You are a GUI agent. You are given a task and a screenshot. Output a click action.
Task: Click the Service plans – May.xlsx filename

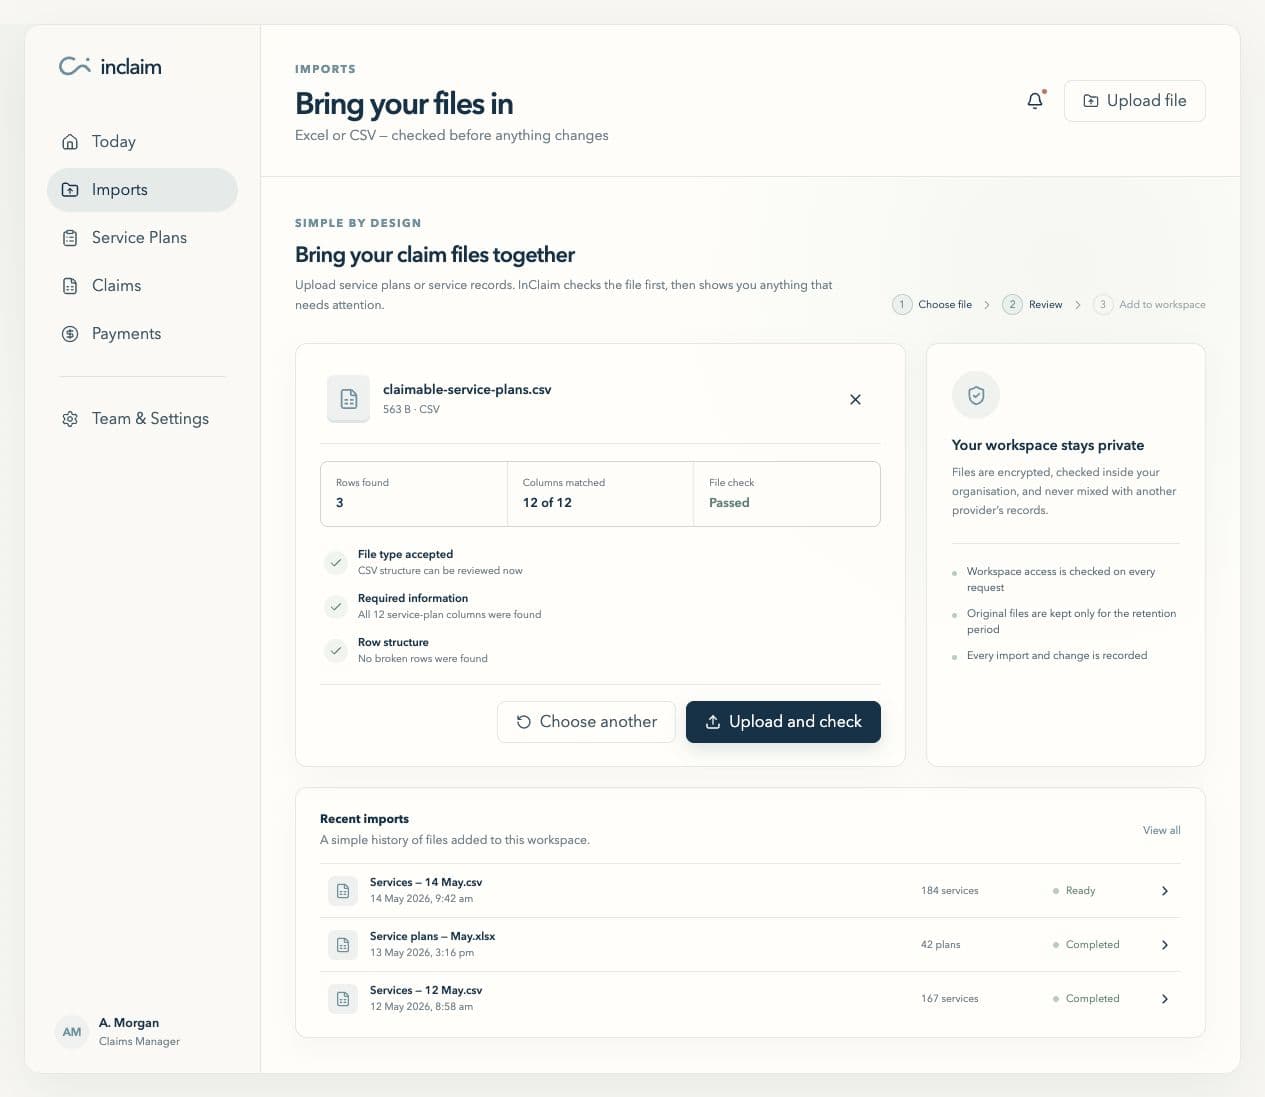click(x=432, y=936)
